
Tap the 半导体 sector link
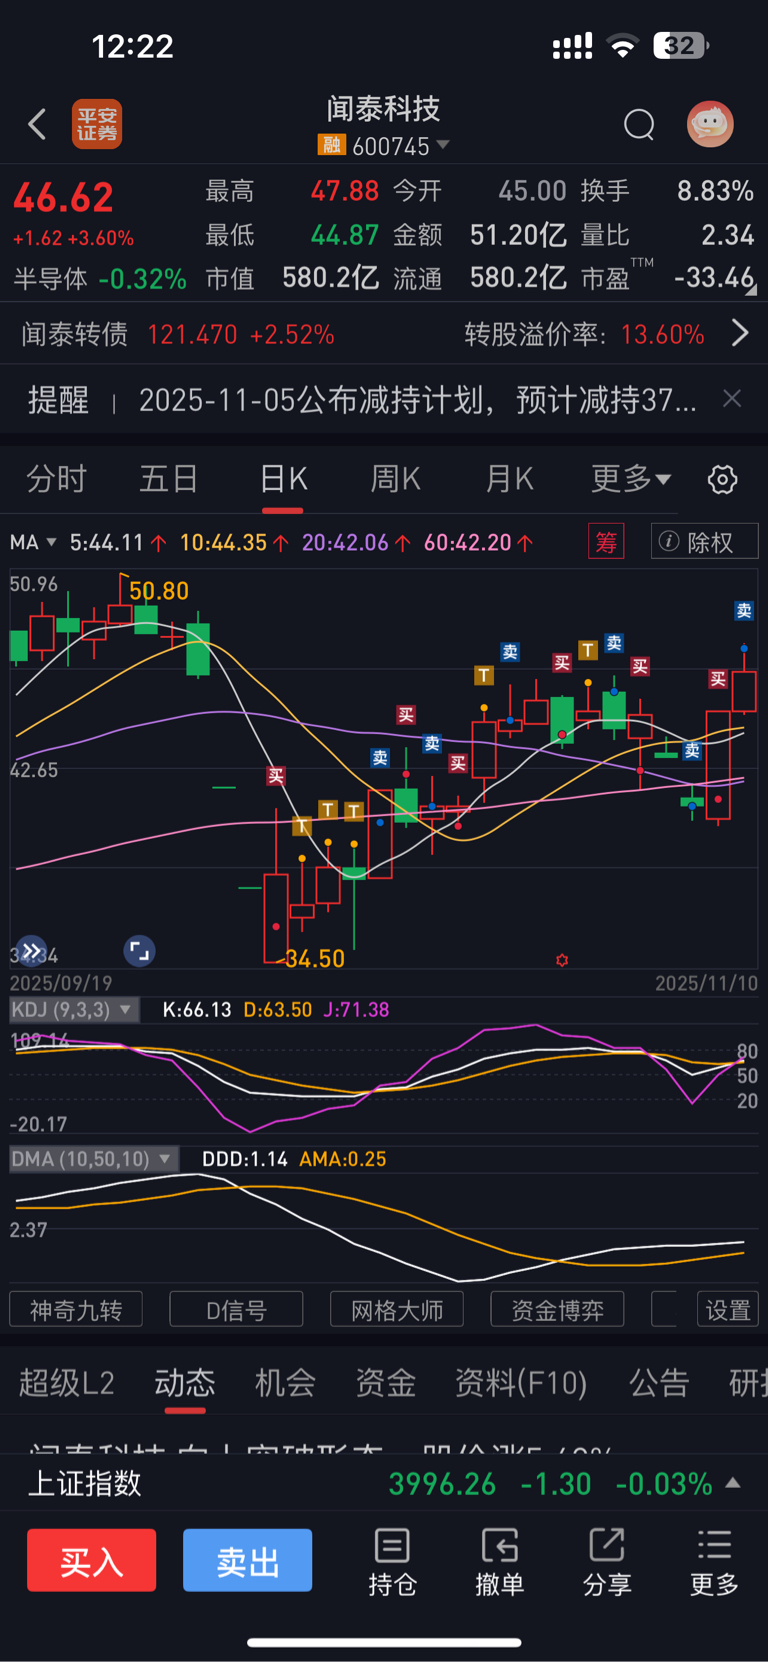pos(50,279)
